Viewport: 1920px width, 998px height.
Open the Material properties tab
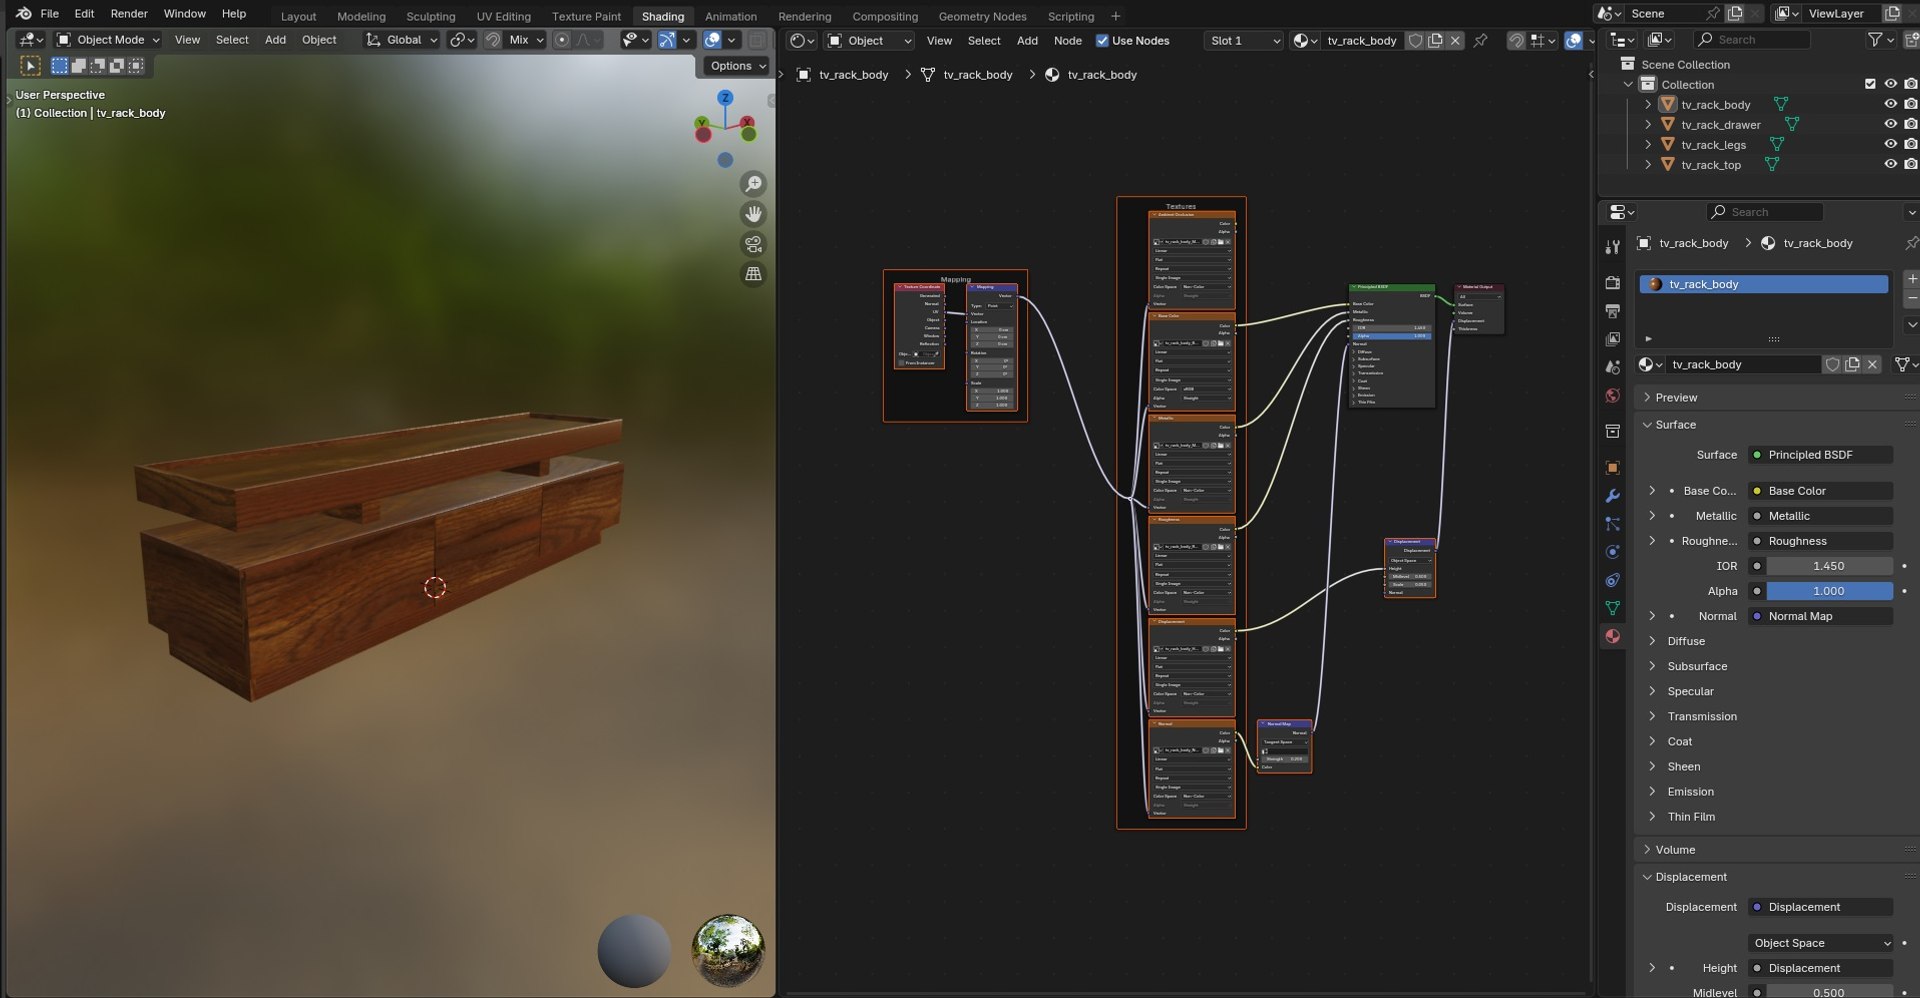click(1612, 636)
